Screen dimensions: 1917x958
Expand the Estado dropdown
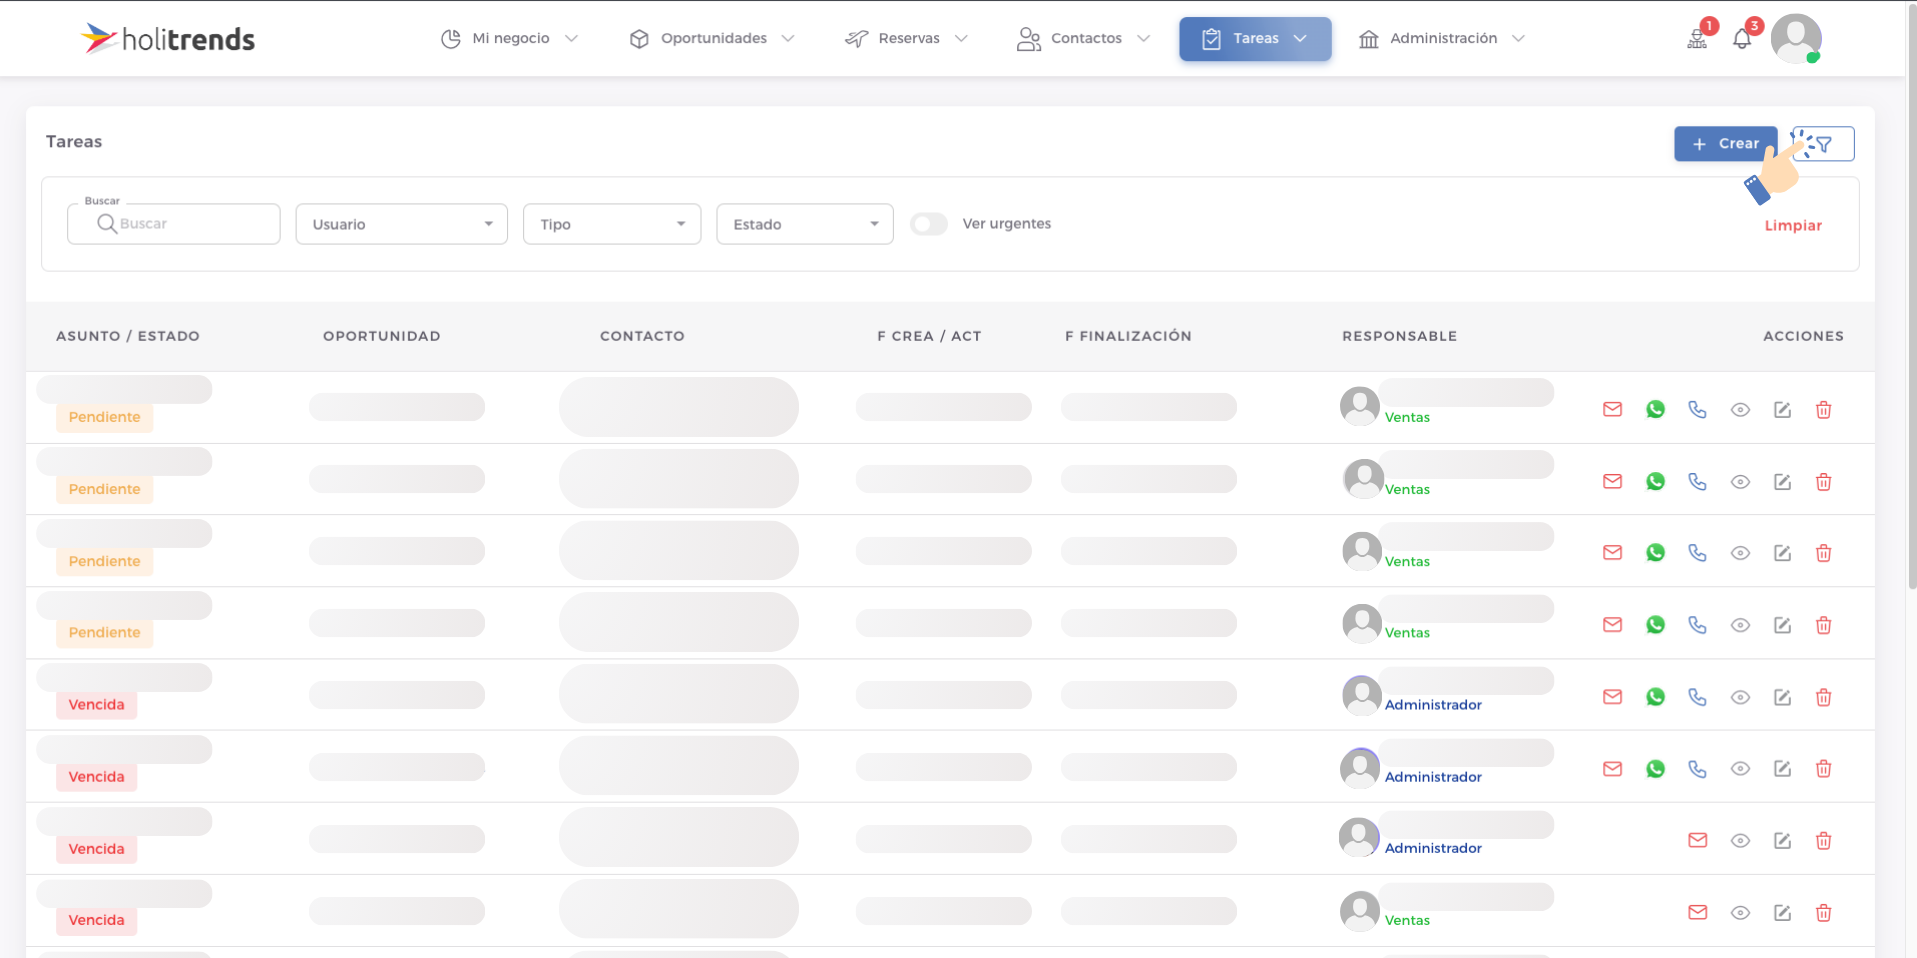point(805,224)
